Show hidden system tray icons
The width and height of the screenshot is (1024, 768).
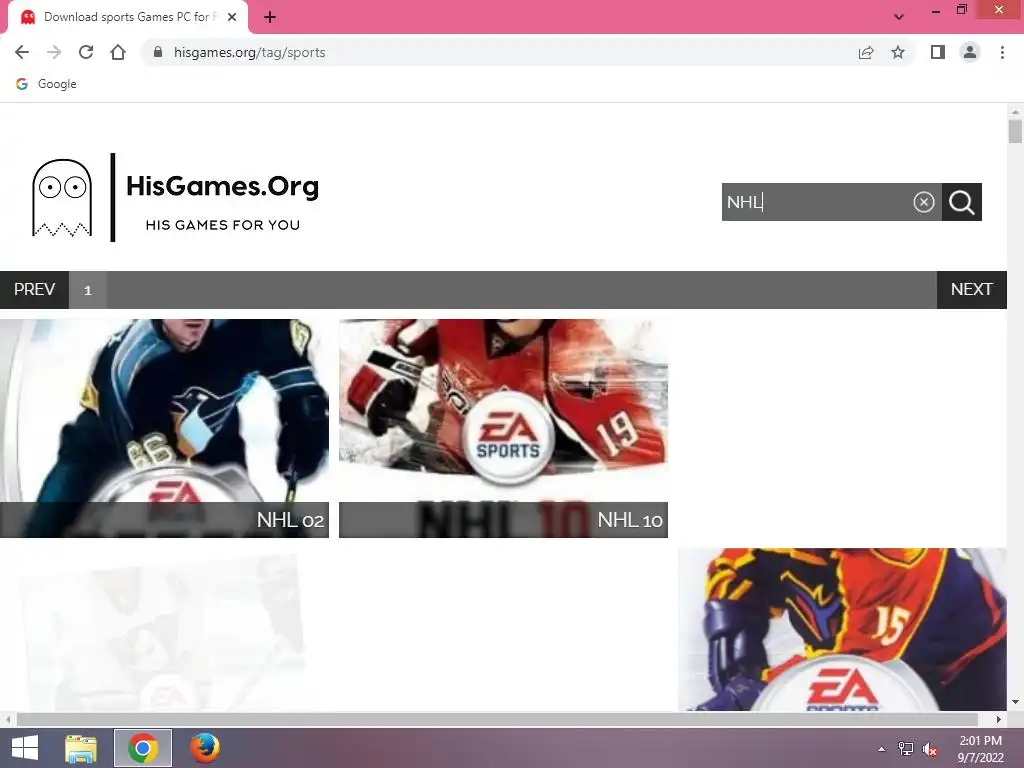coord(882,749)
